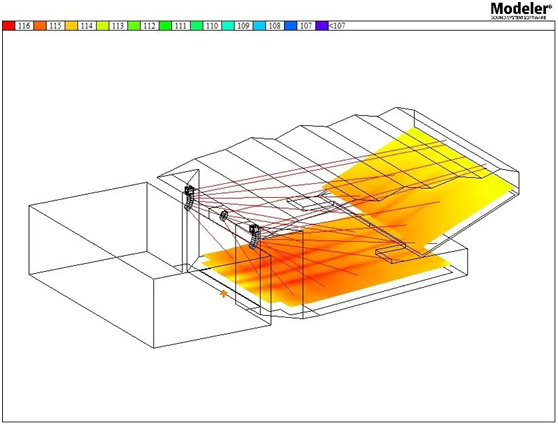Select the left line array loudspeaker
Viewport: 558px width, 425px height.
[x=189, y=198]
